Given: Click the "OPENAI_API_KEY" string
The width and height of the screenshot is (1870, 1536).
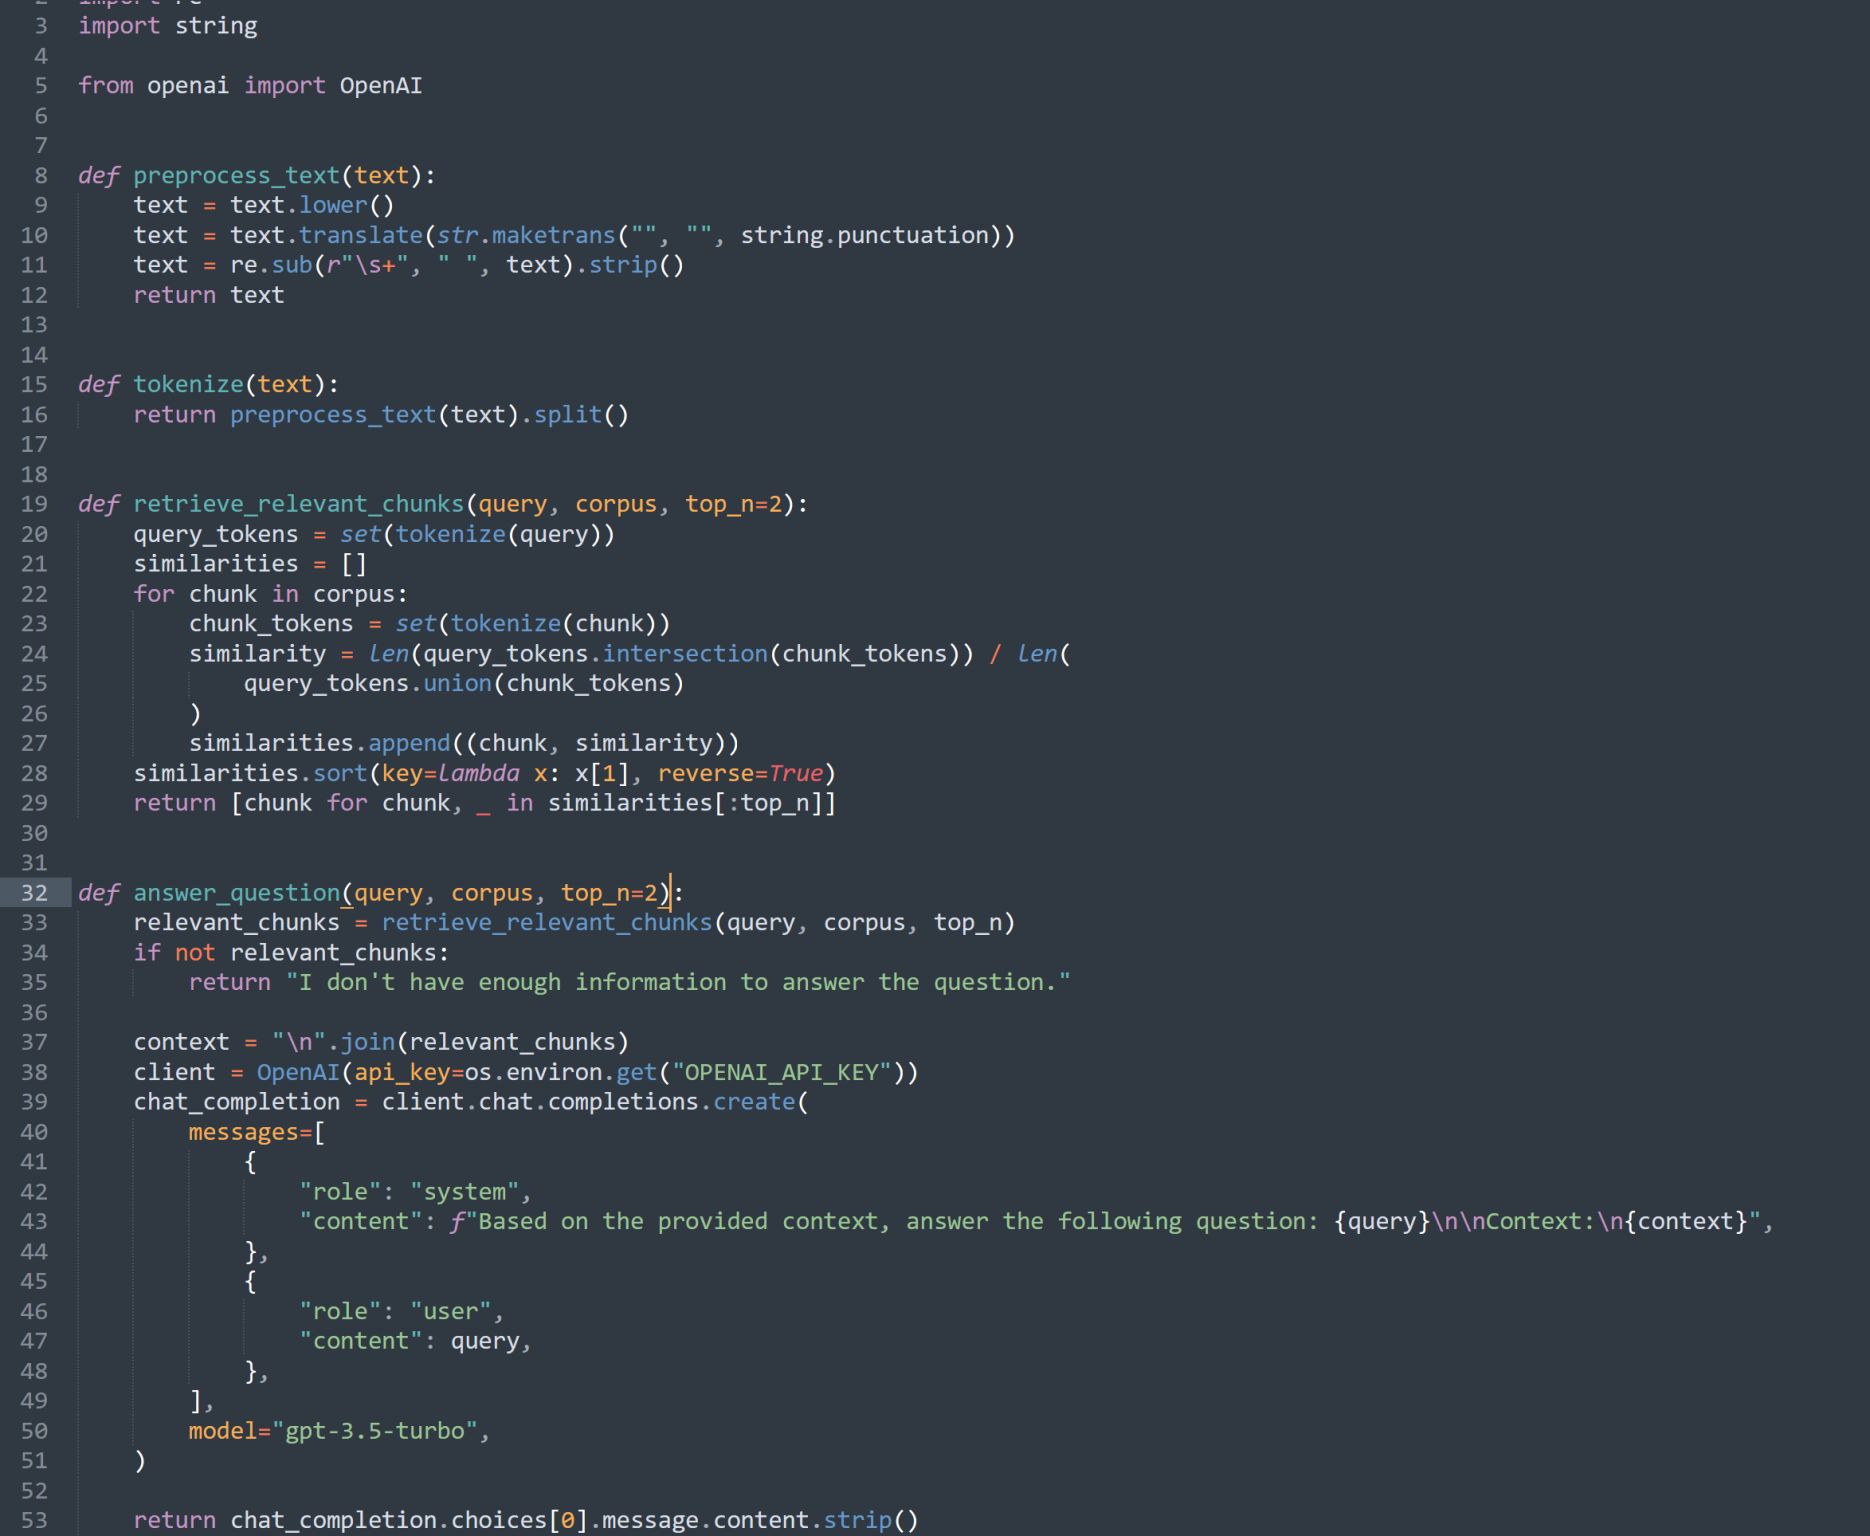Looking at the screenshot, I should (781, 1072).
